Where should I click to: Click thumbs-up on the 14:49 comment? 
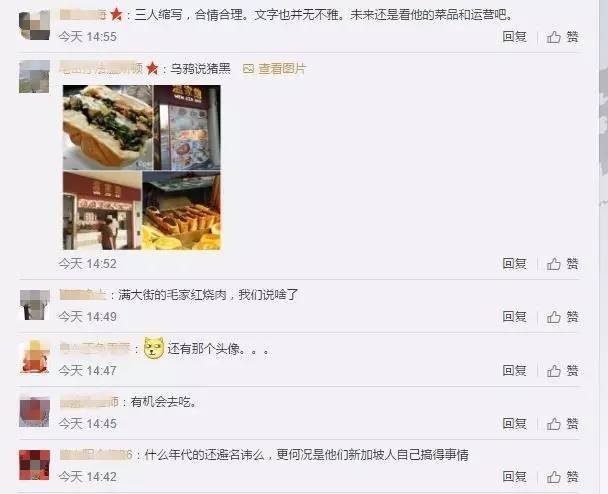click(562, 317)
